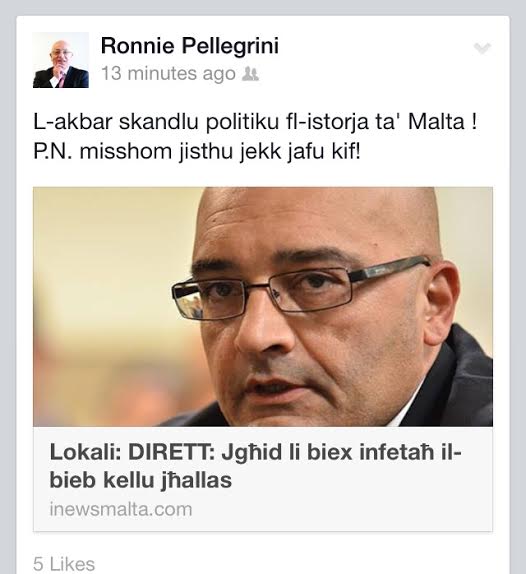Visit Ronnie Pellegrini's profile via name
This screenshot has height=574, width=526.
[190, 45]
